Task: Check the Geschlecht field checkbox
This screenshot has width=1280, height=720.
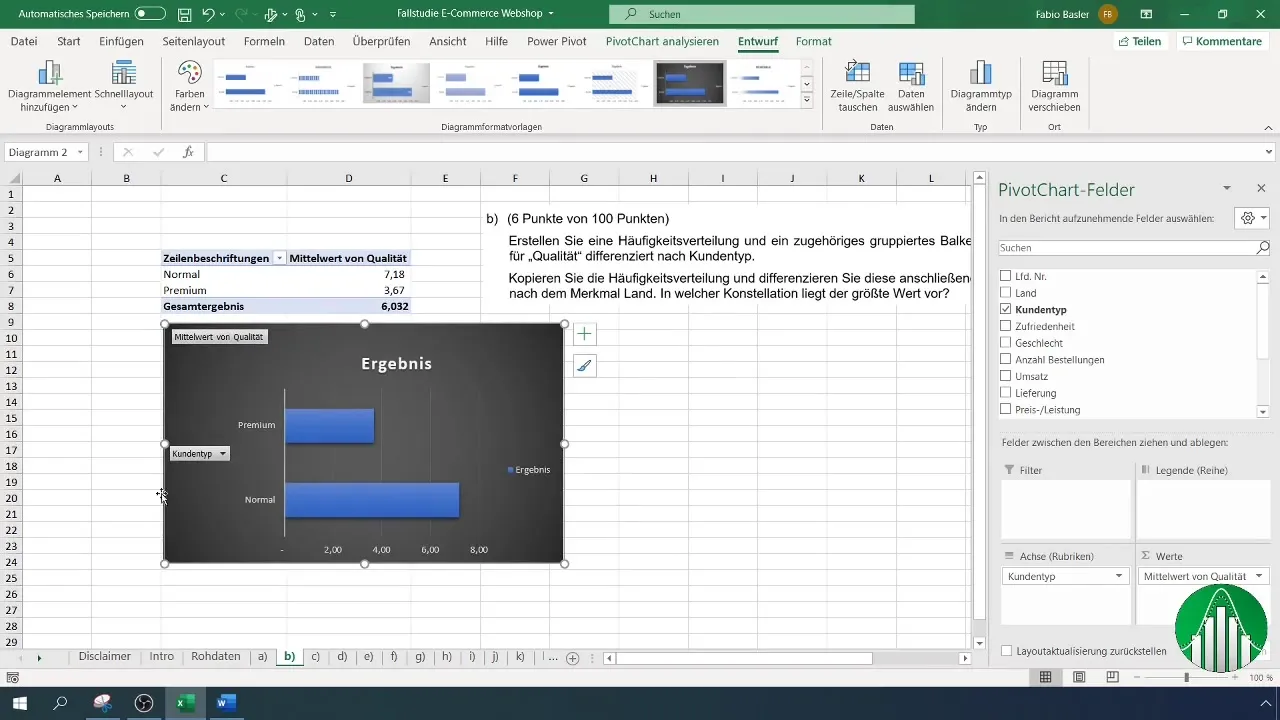Action: pos(1006,343)
